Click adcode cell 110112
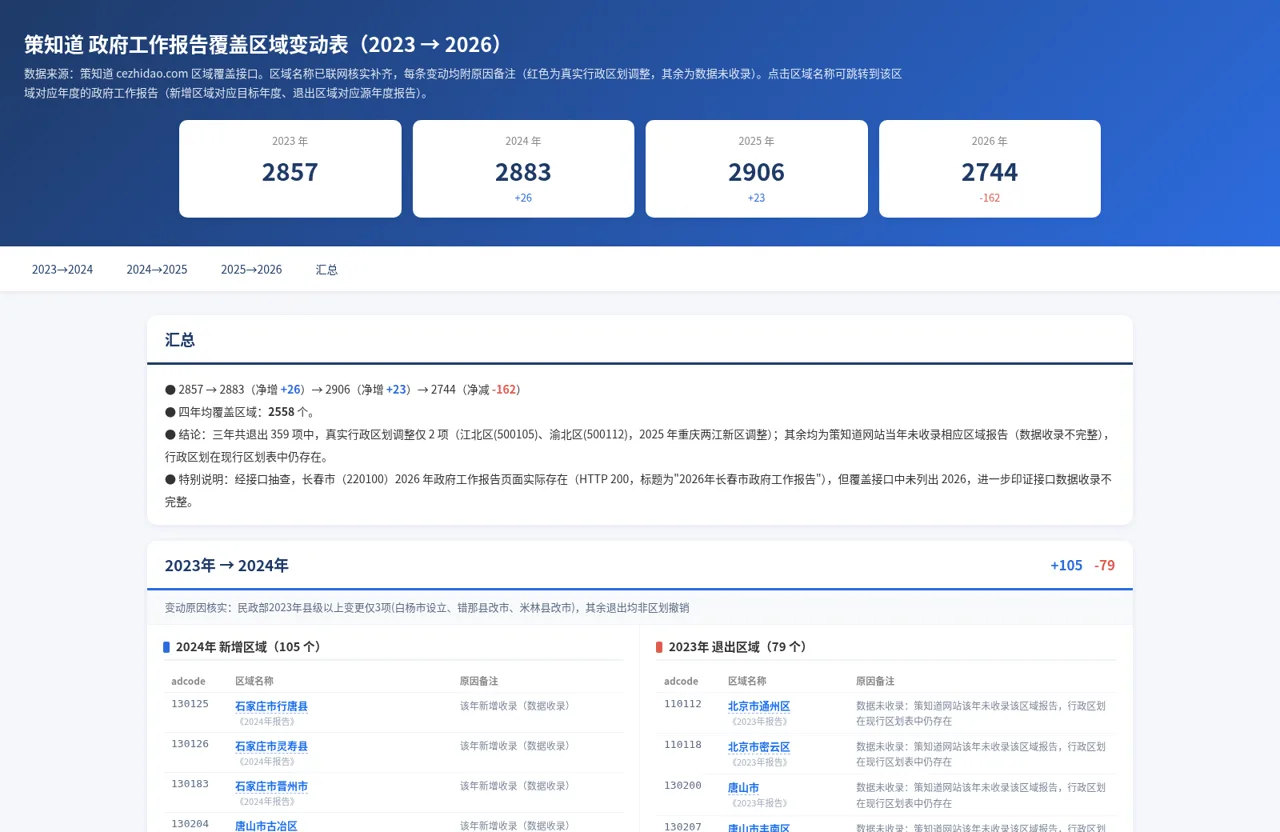The height and width of the screenshot is (832, 1280). (683, 704)
